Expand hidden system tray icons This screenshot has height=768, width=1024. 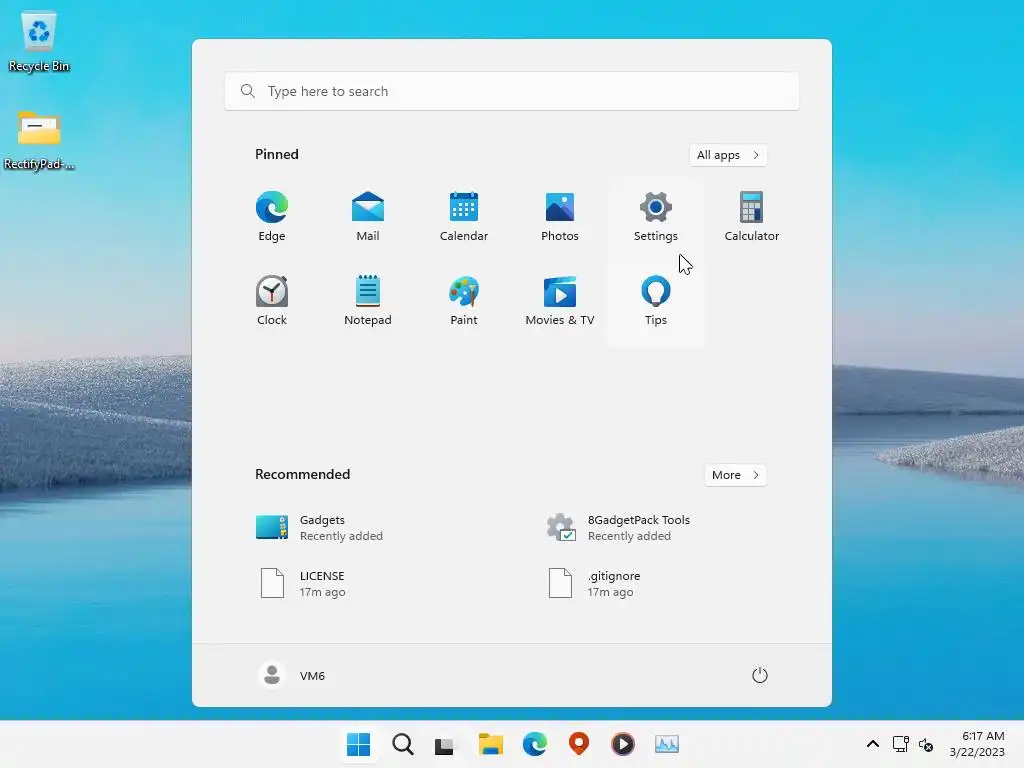point(872,744)
